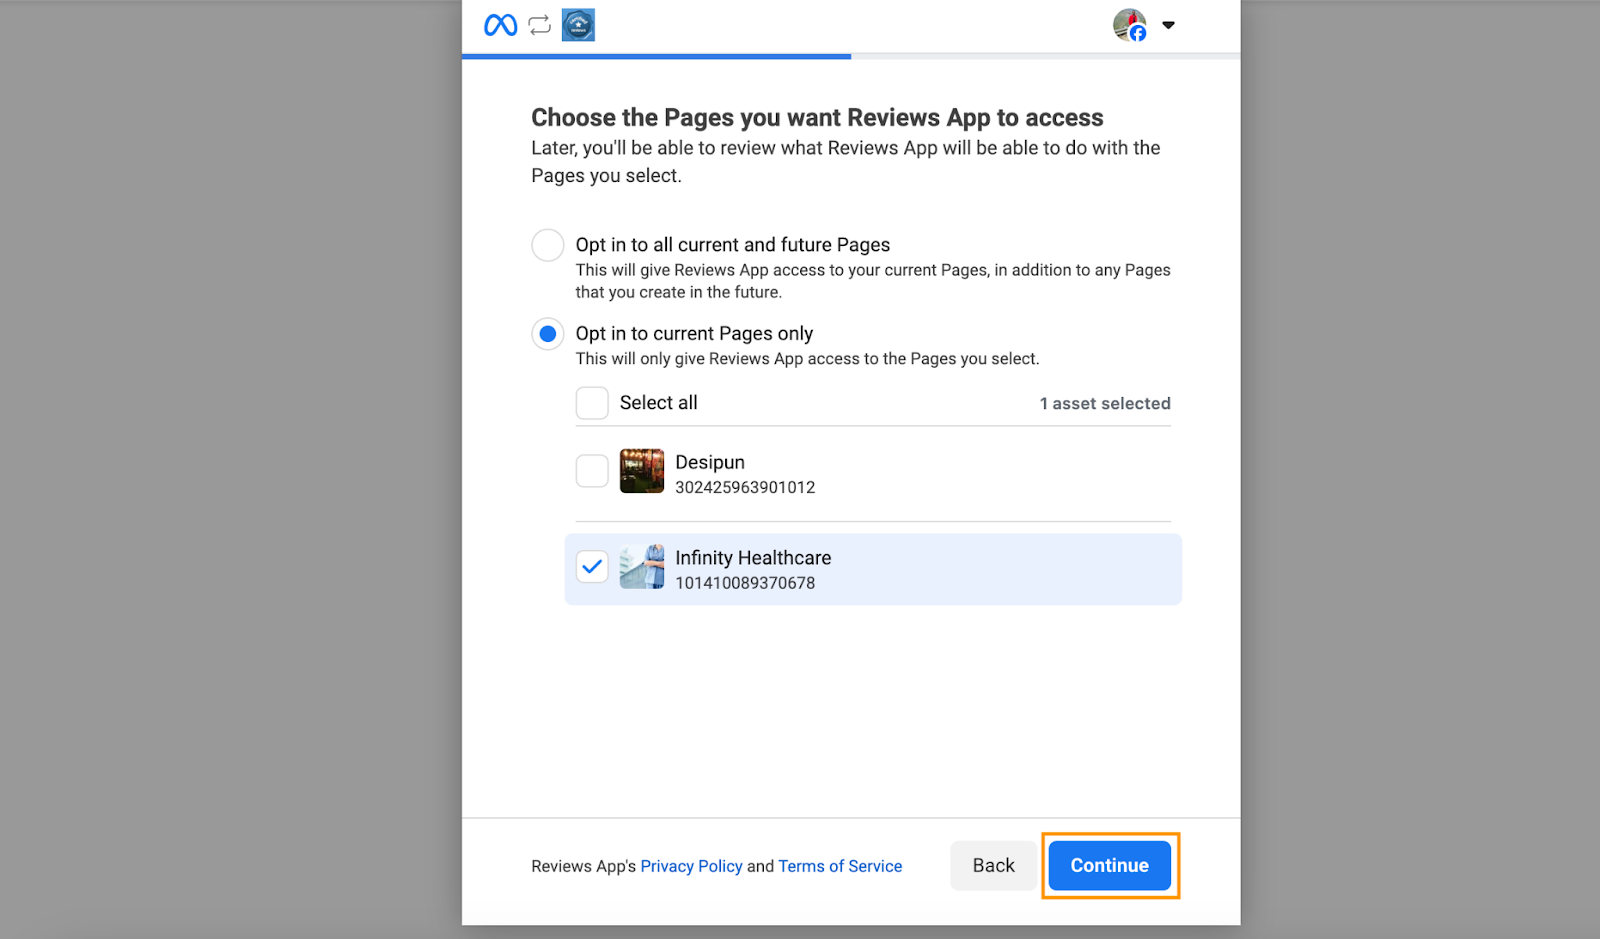The image size is (1600, 939).
Task: Expand the account dropdown arrow
Action: [1168, 25]
